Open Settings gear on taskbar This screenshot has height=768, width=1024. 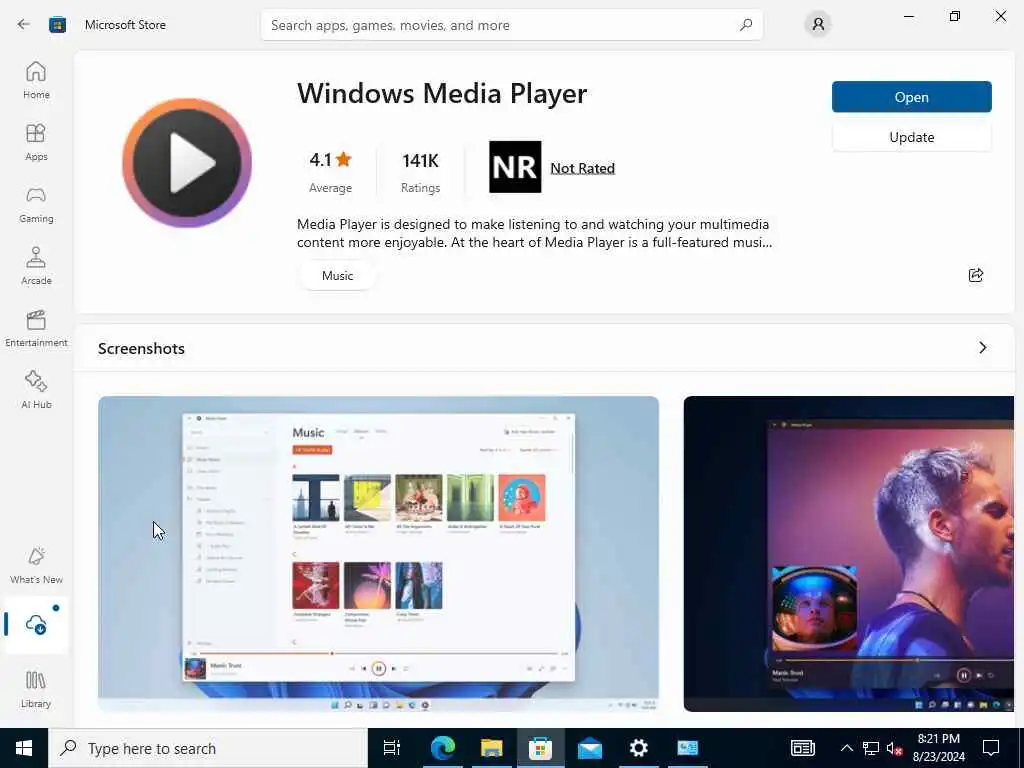pos(638,748)
